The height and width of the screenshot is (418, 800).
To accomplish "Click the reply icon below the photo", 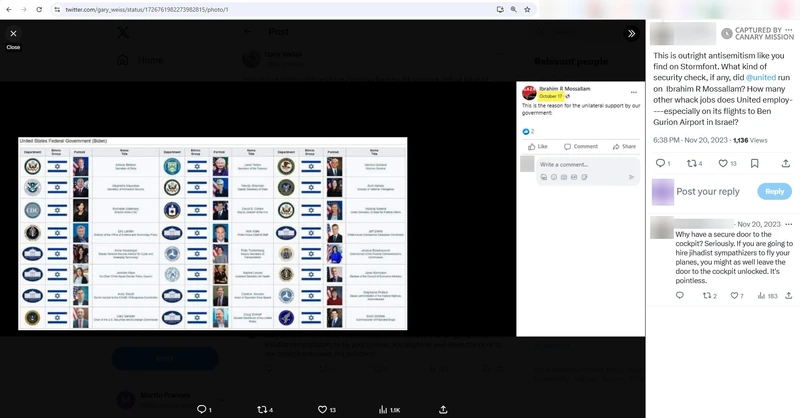I will [x=204, y=409].
